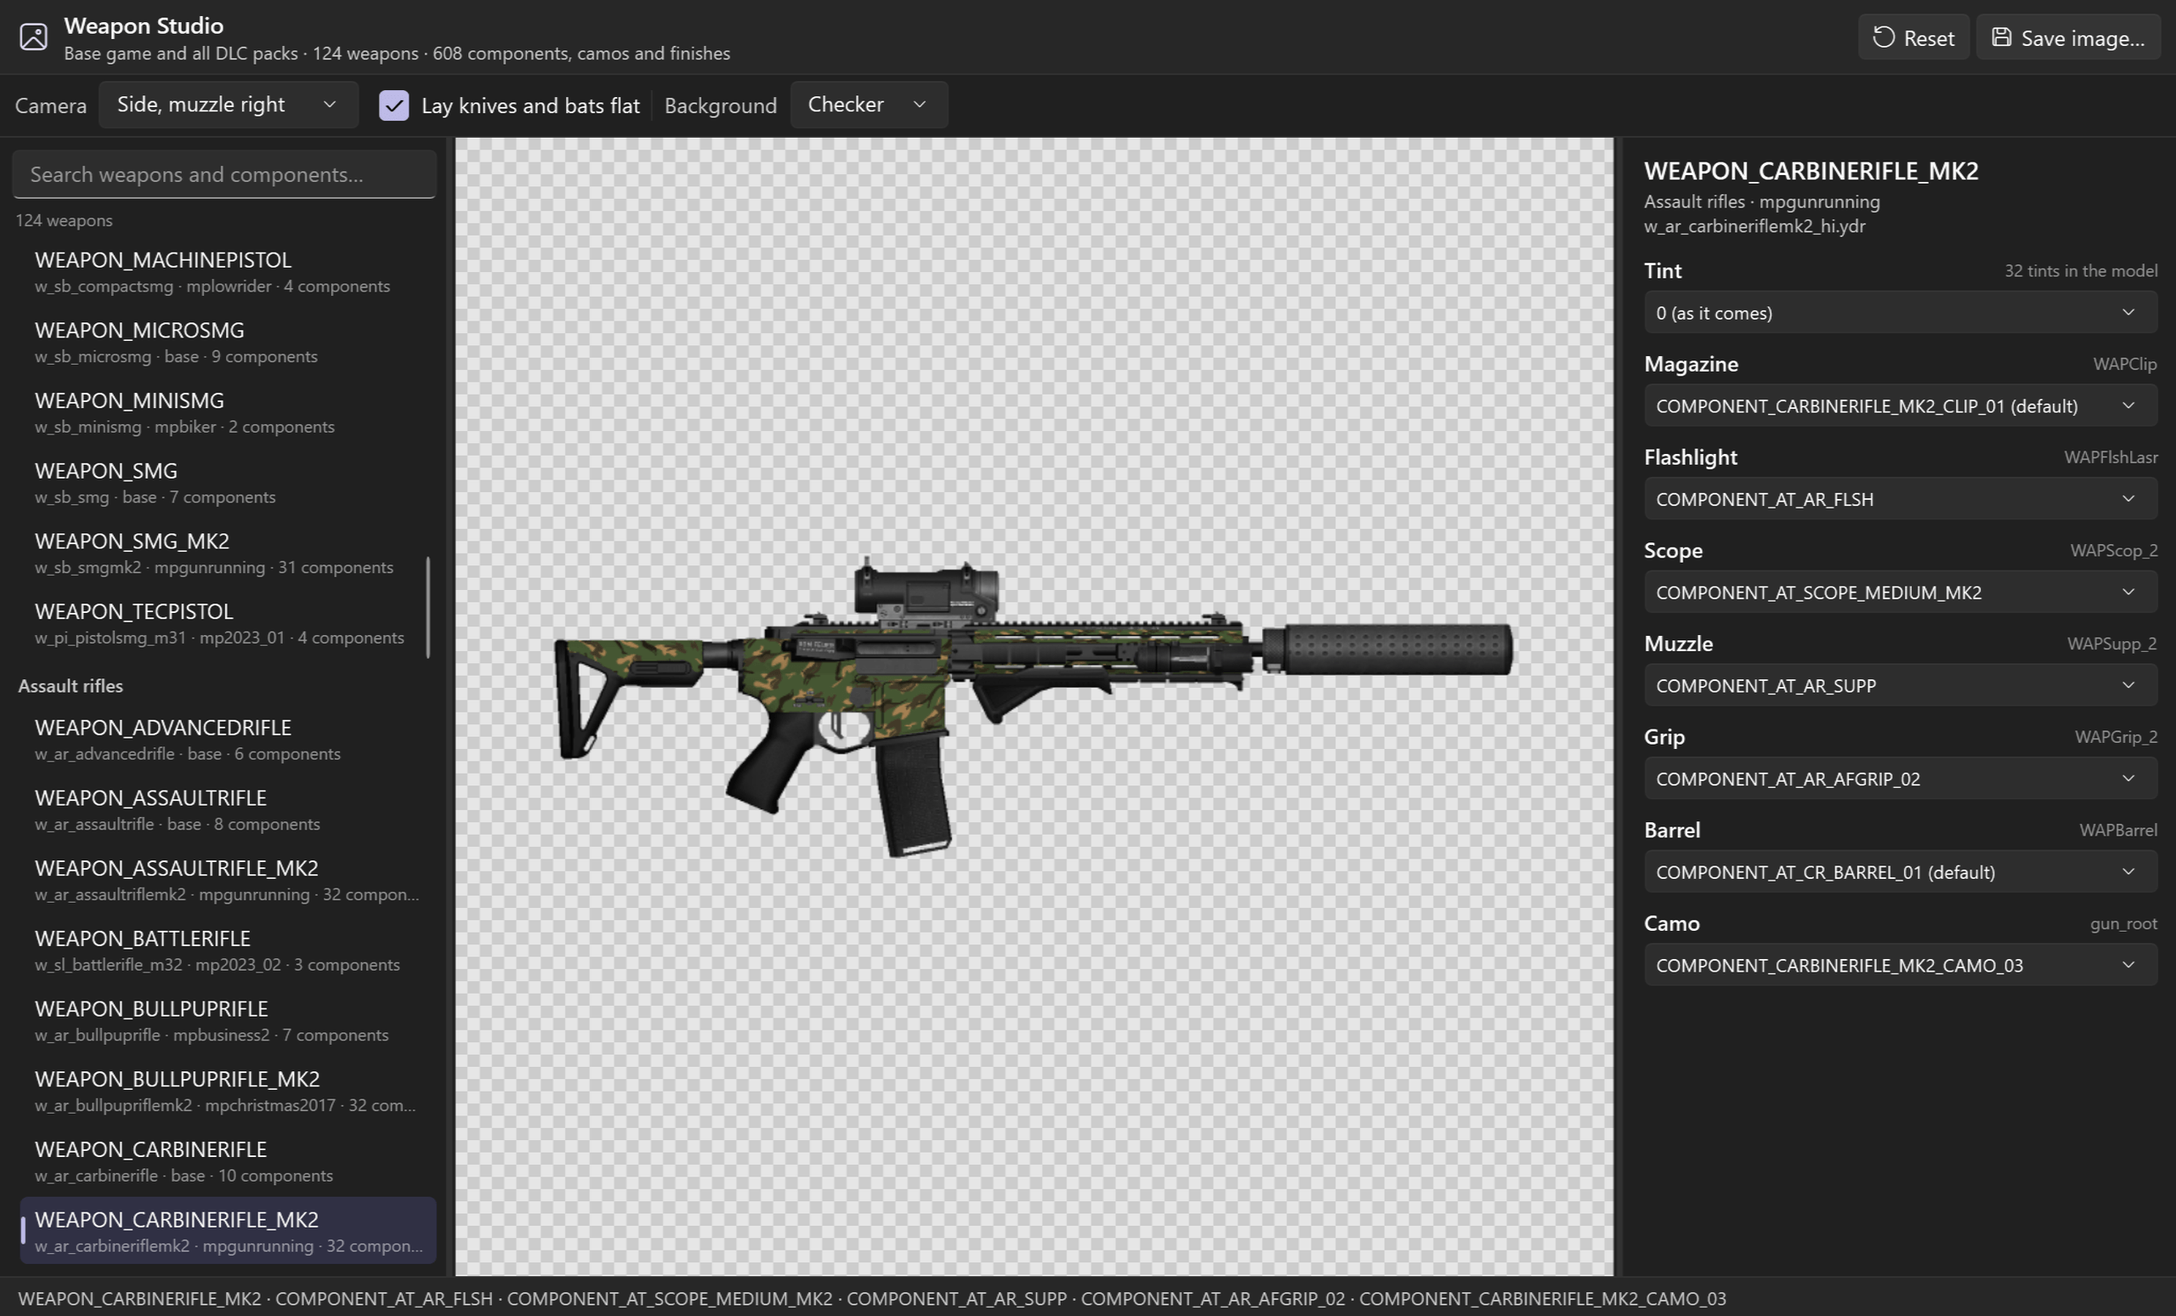Focus the 'Search weapons and components' field
Image resolution: width=2176 pixels, height=1316 pixels.
point(224,174)
